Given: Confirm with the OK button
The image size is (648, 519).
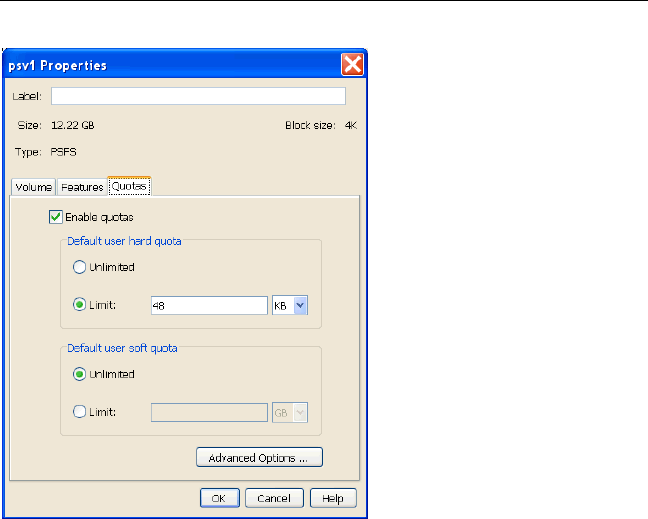Looking at the screenshot, I should (219, 498).
